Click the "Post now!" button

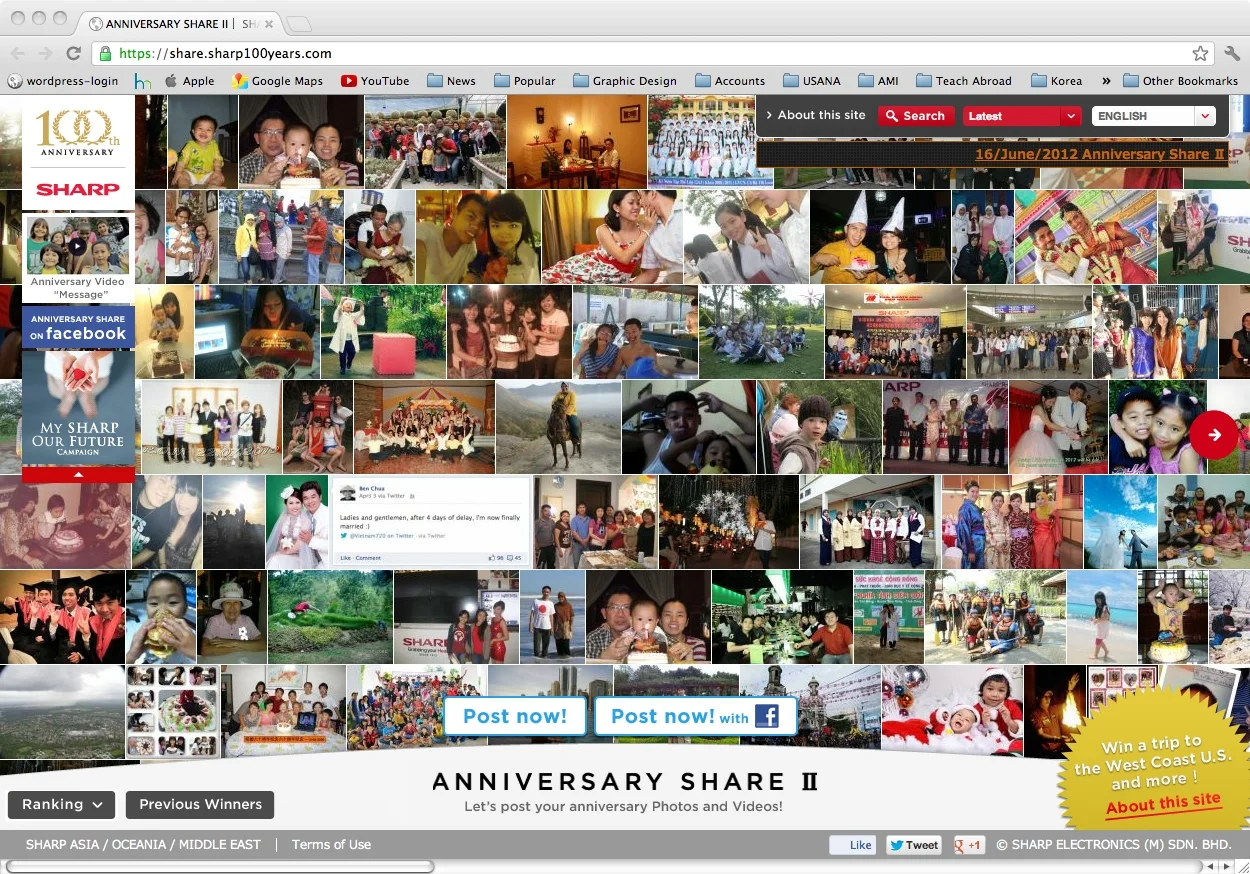(515, 716)
